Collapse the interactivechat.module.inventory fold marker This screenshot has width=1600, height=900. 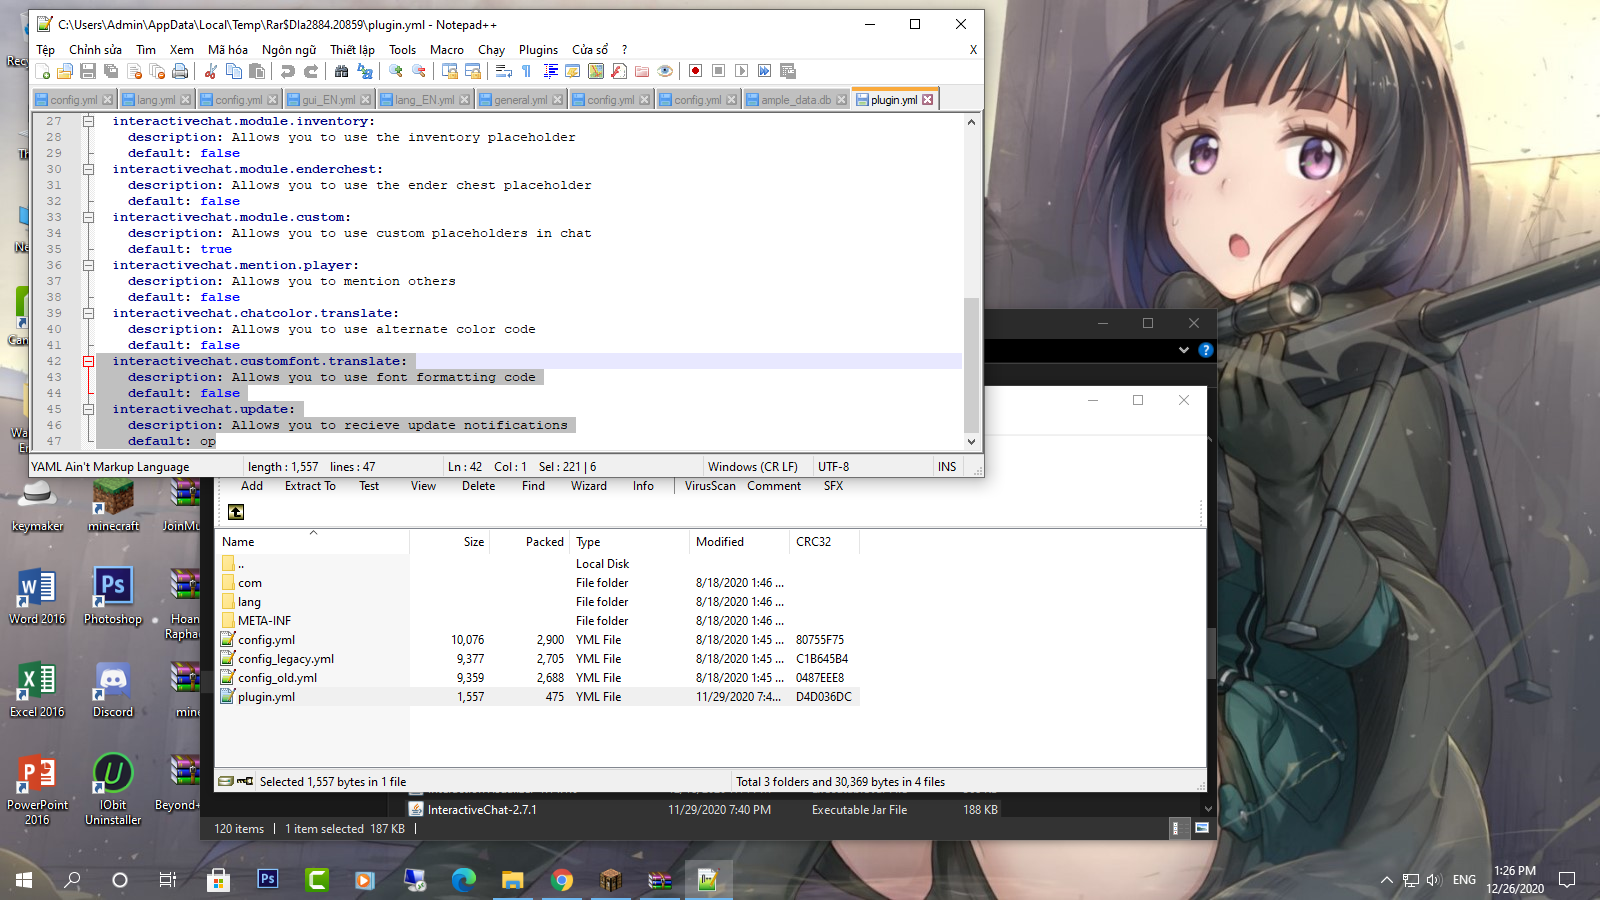click(x=88, y=121)
